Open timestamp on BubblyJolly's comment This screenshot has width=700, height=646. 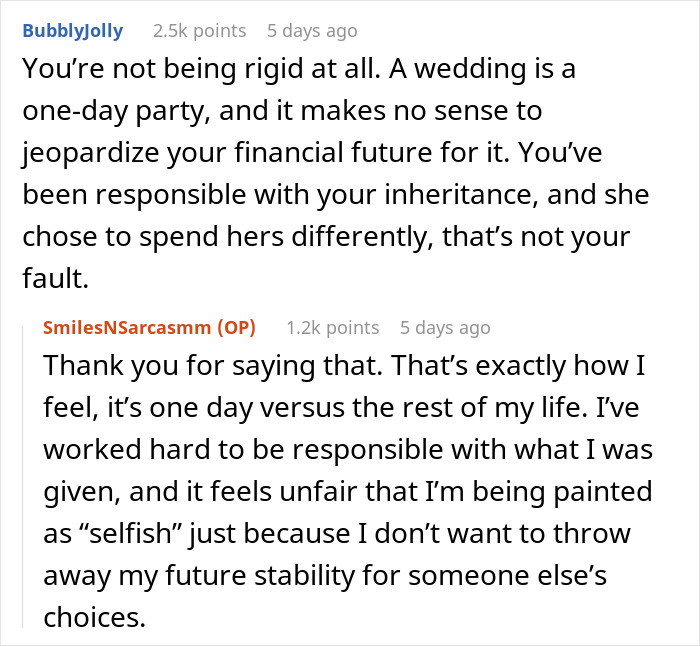tap(310, 31)
